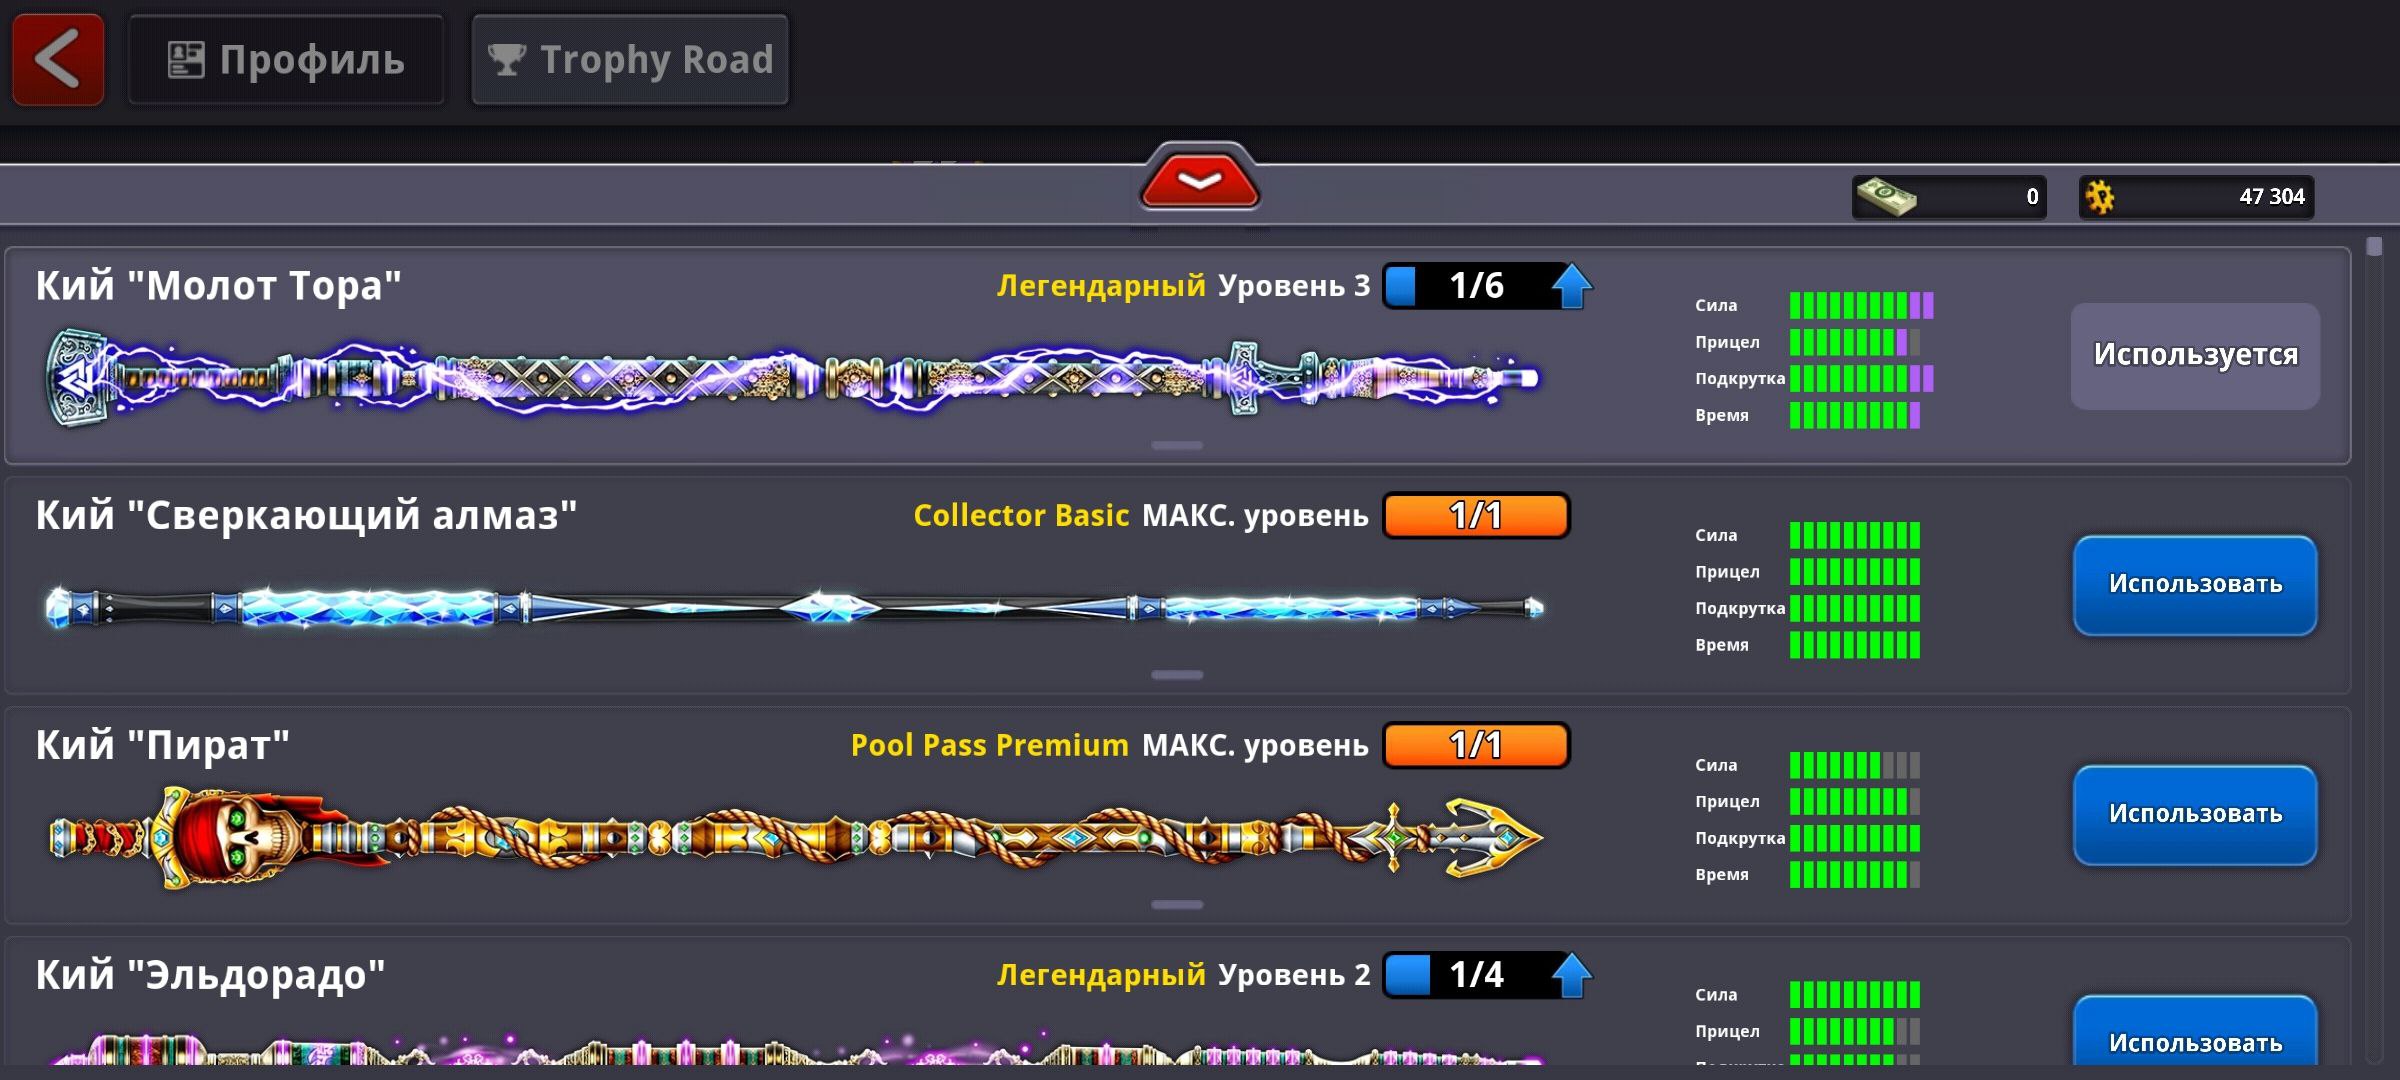
Task: Click Использовать for Пират cue
Action: pos(2195,815)
